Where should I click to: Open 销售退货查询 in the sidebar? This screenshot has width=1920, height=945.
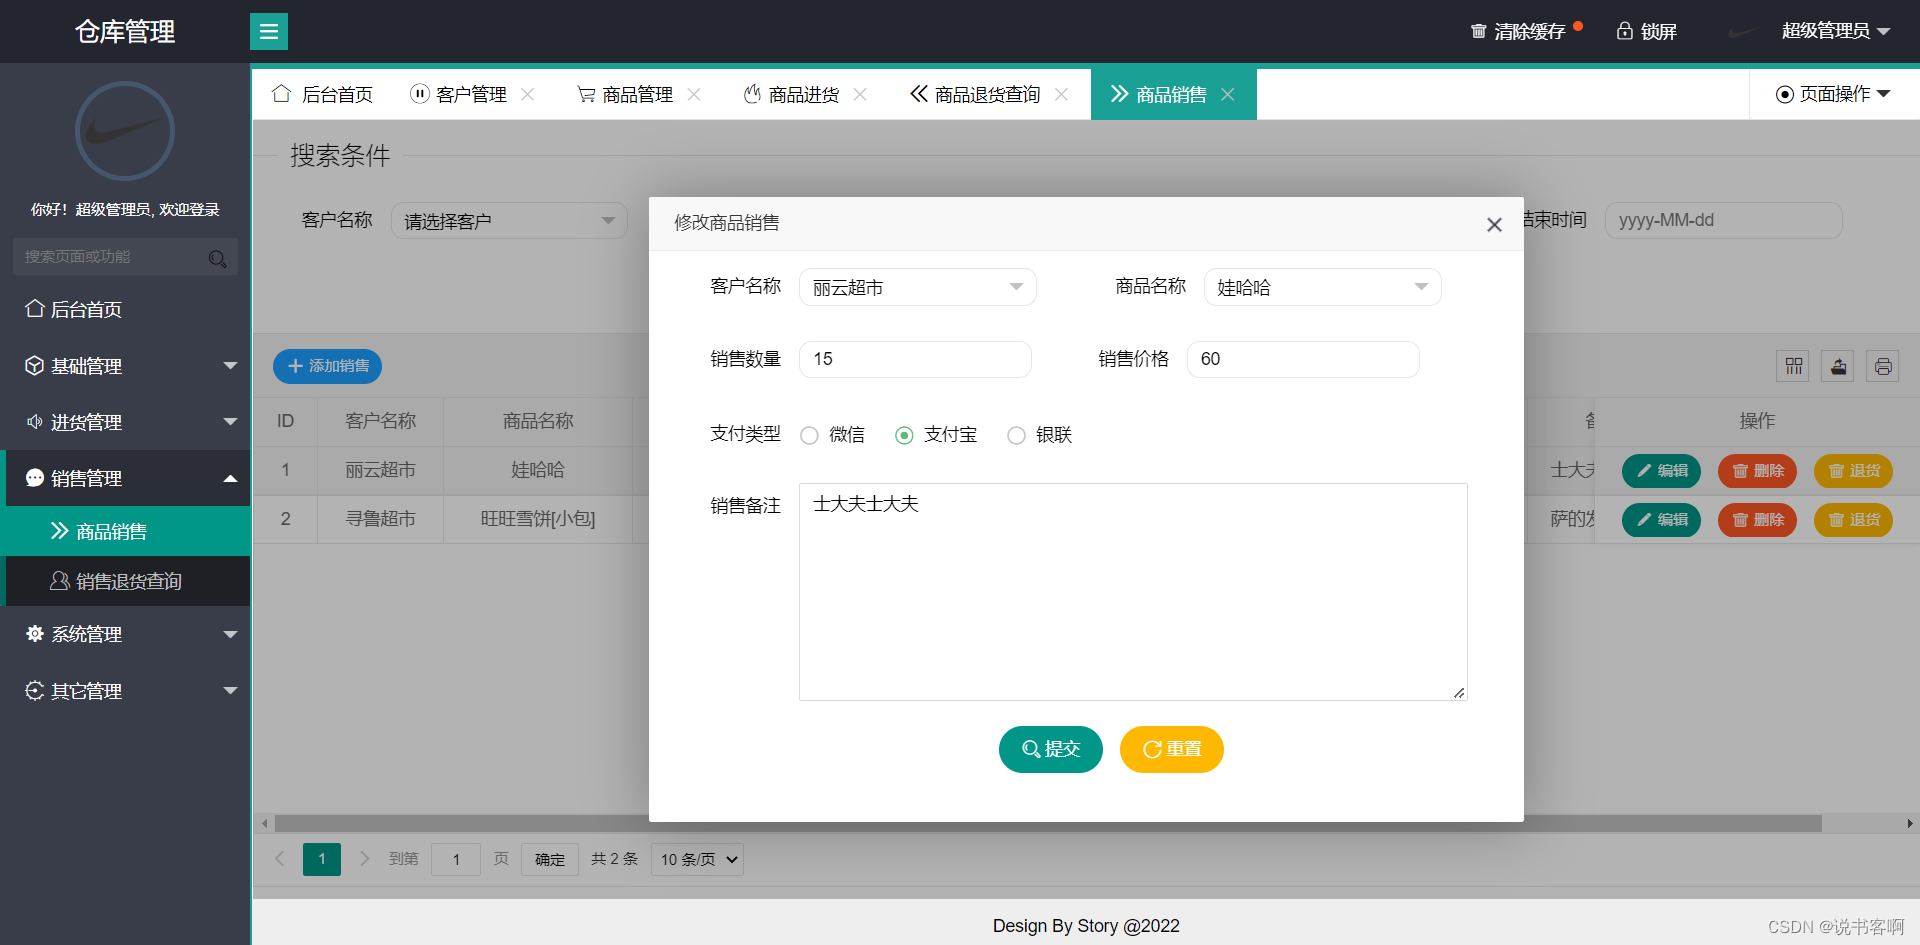[125, 581]
